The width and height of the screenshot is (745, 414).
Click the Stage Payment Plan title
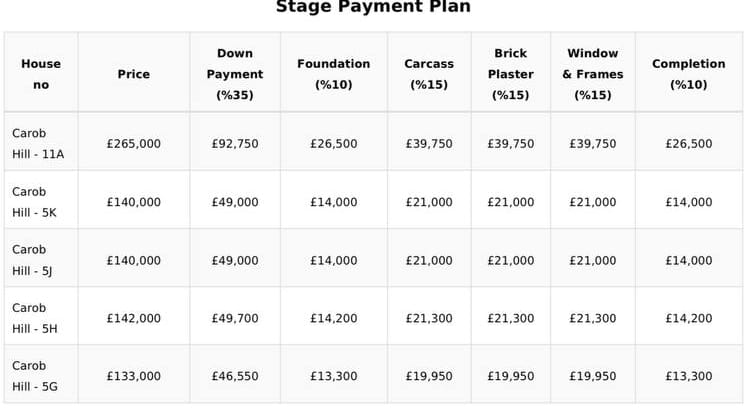[x=373, y=7]
